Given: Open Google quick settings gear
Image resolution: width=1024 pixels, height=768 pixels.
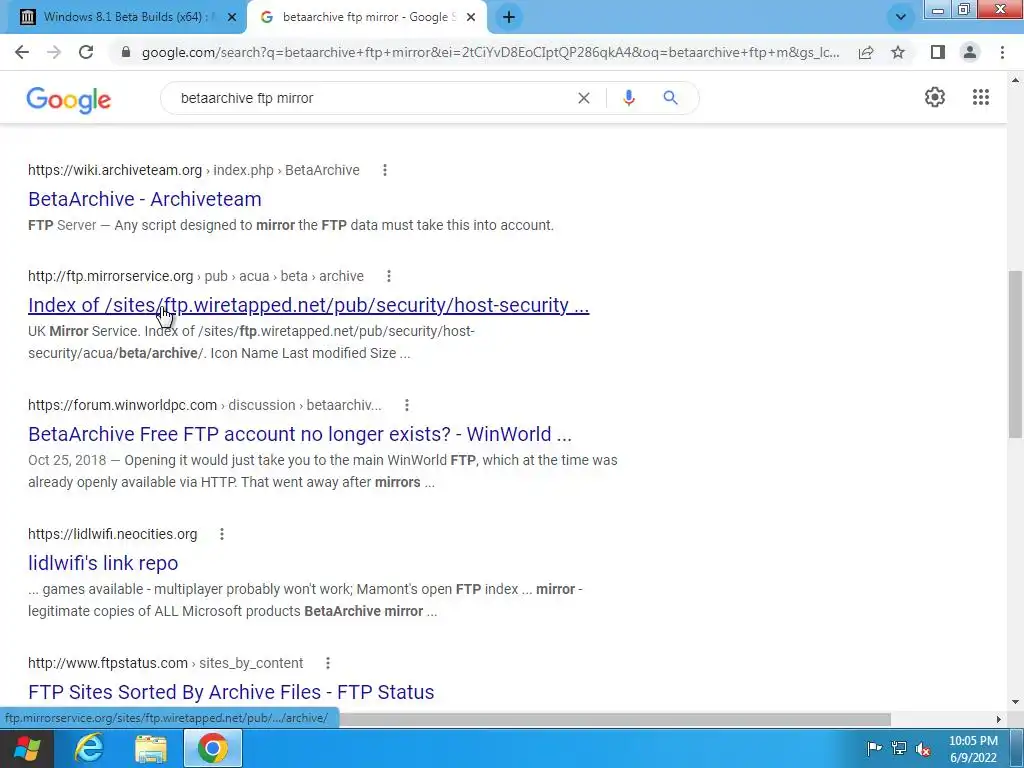Looking at the screenshot, I should tap(935, 97).
